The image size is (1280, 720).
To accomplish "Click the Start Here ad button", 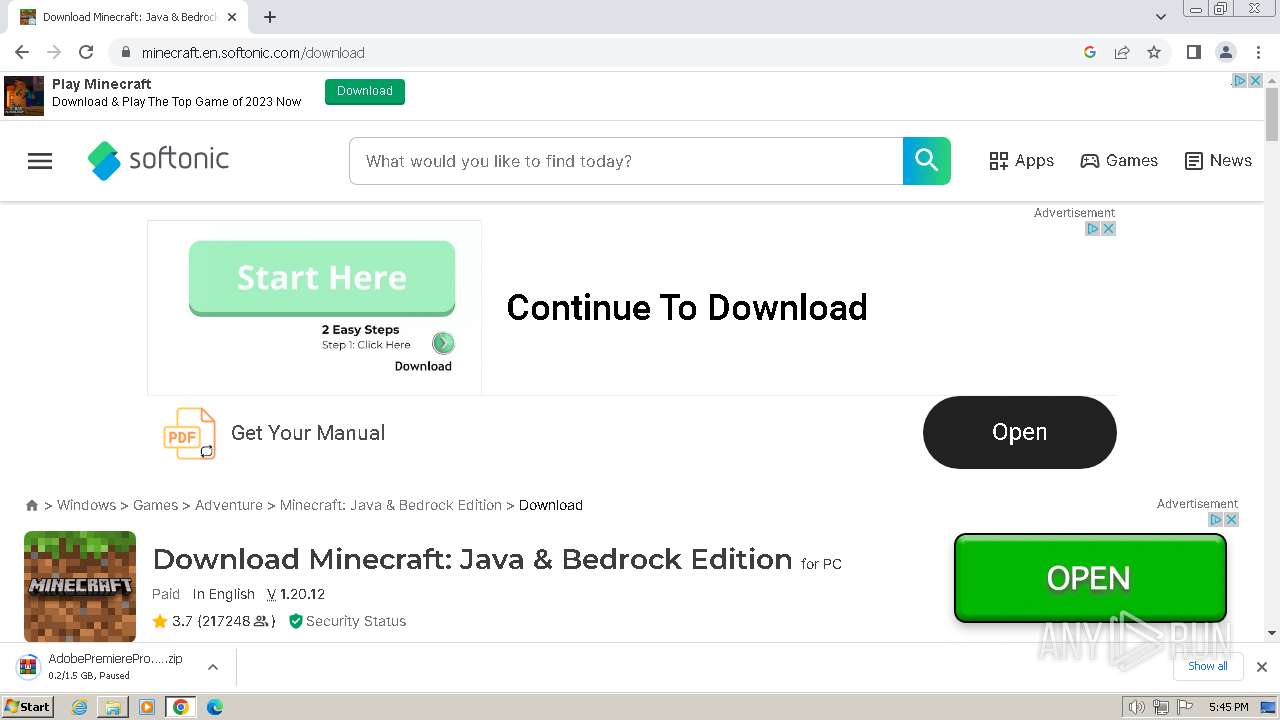I will (x=322, y=278).
